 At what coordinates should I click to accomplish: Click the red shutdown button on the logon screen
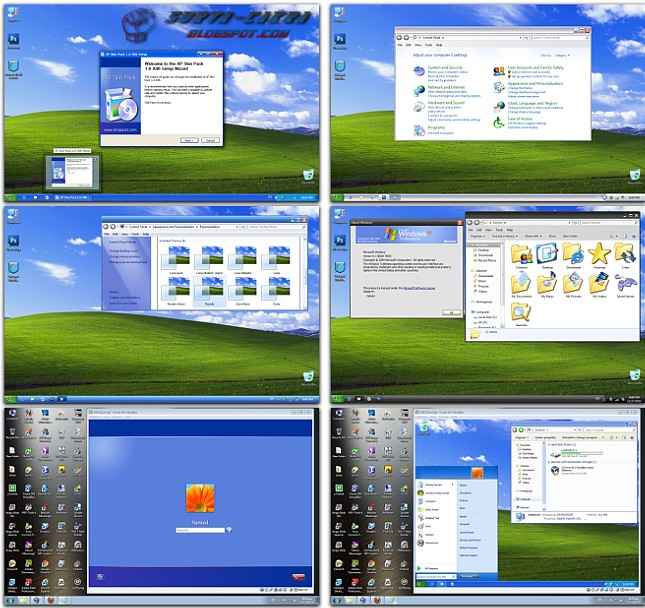click(299, 577)
